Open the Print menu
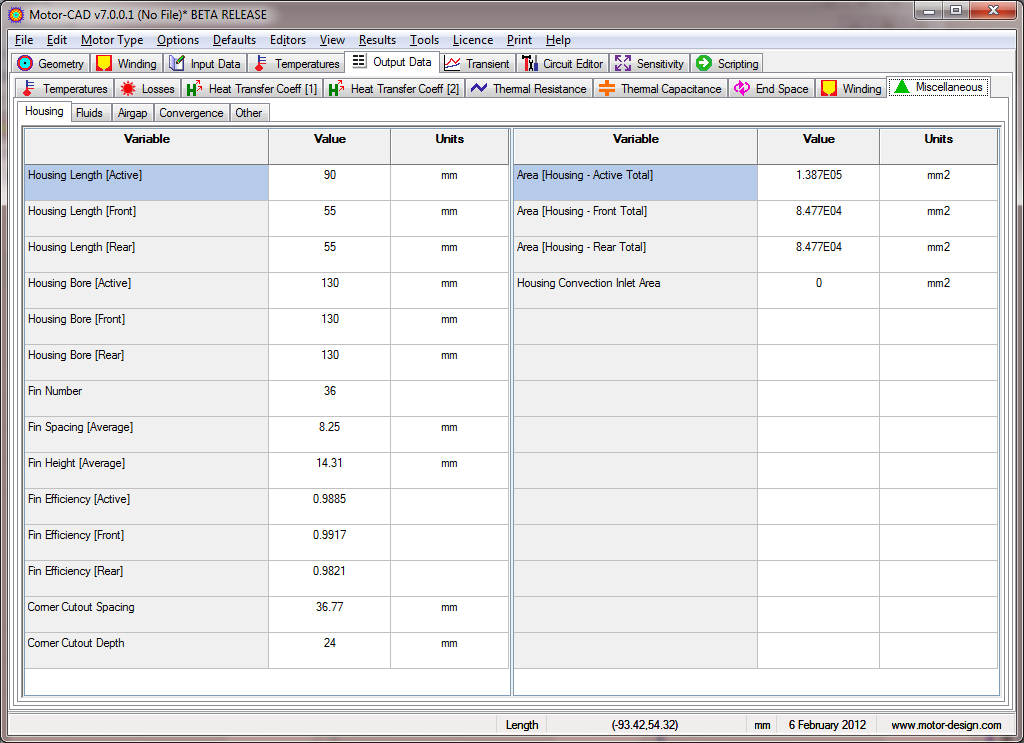This screenshot has width=1024, height=743. click(519, 40)
